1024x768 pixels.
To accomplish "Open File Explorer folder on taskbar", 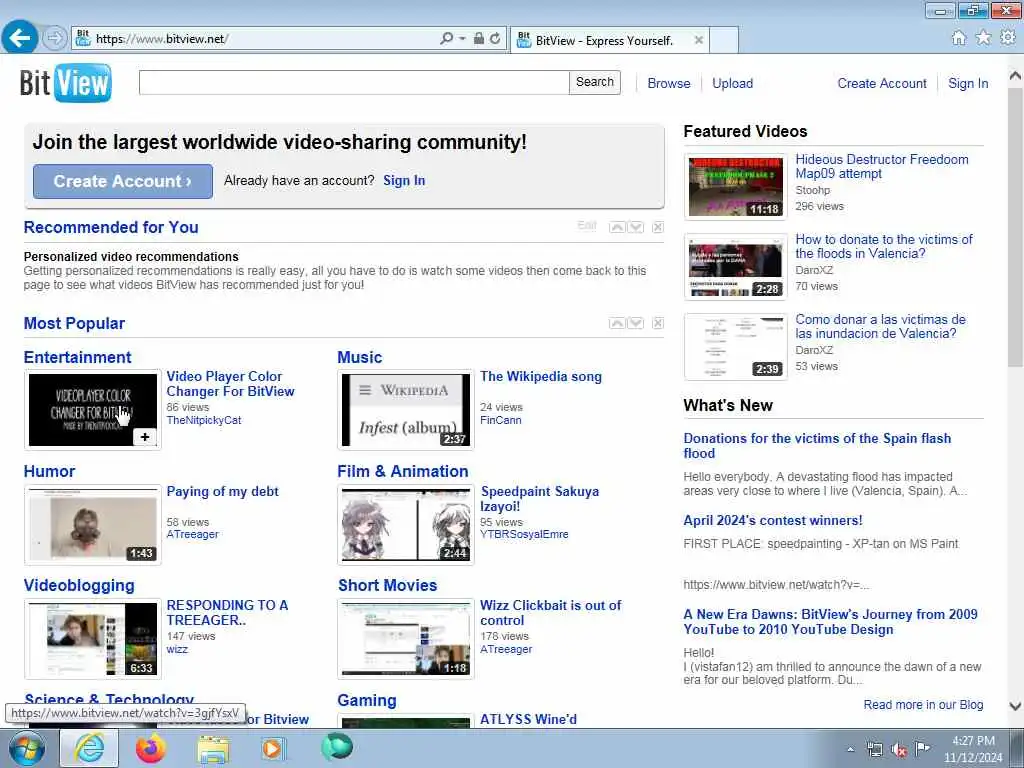I will tap(213, 748).
